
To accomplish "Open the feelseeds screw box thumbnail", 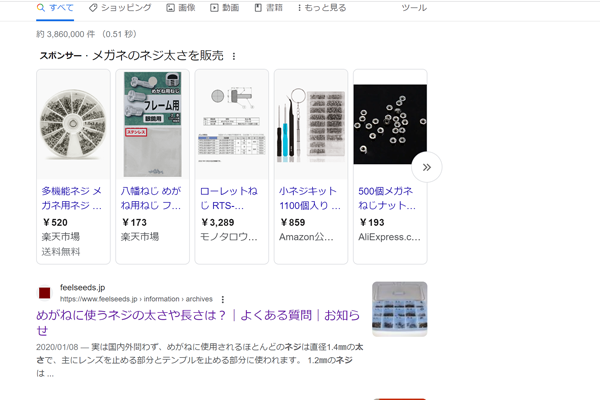I will tap(399, 309).
